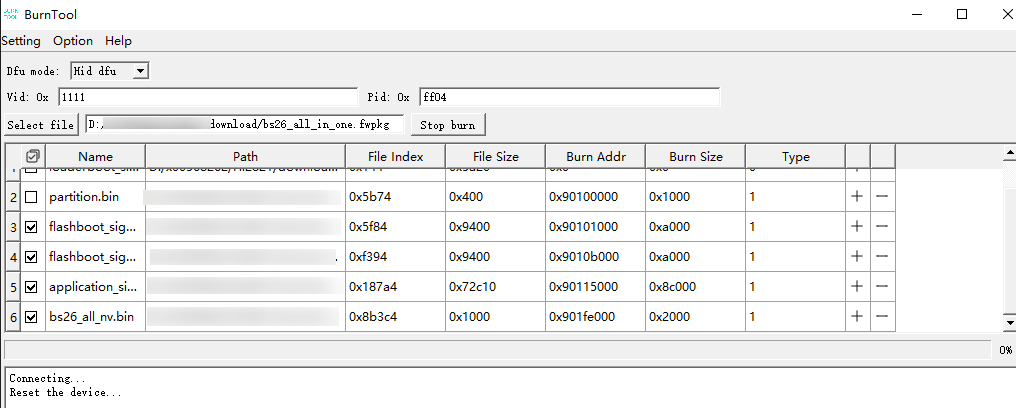Enable the partition.bin checkbox
This screenshot has height=408, width=1016.
pos(32,197)
